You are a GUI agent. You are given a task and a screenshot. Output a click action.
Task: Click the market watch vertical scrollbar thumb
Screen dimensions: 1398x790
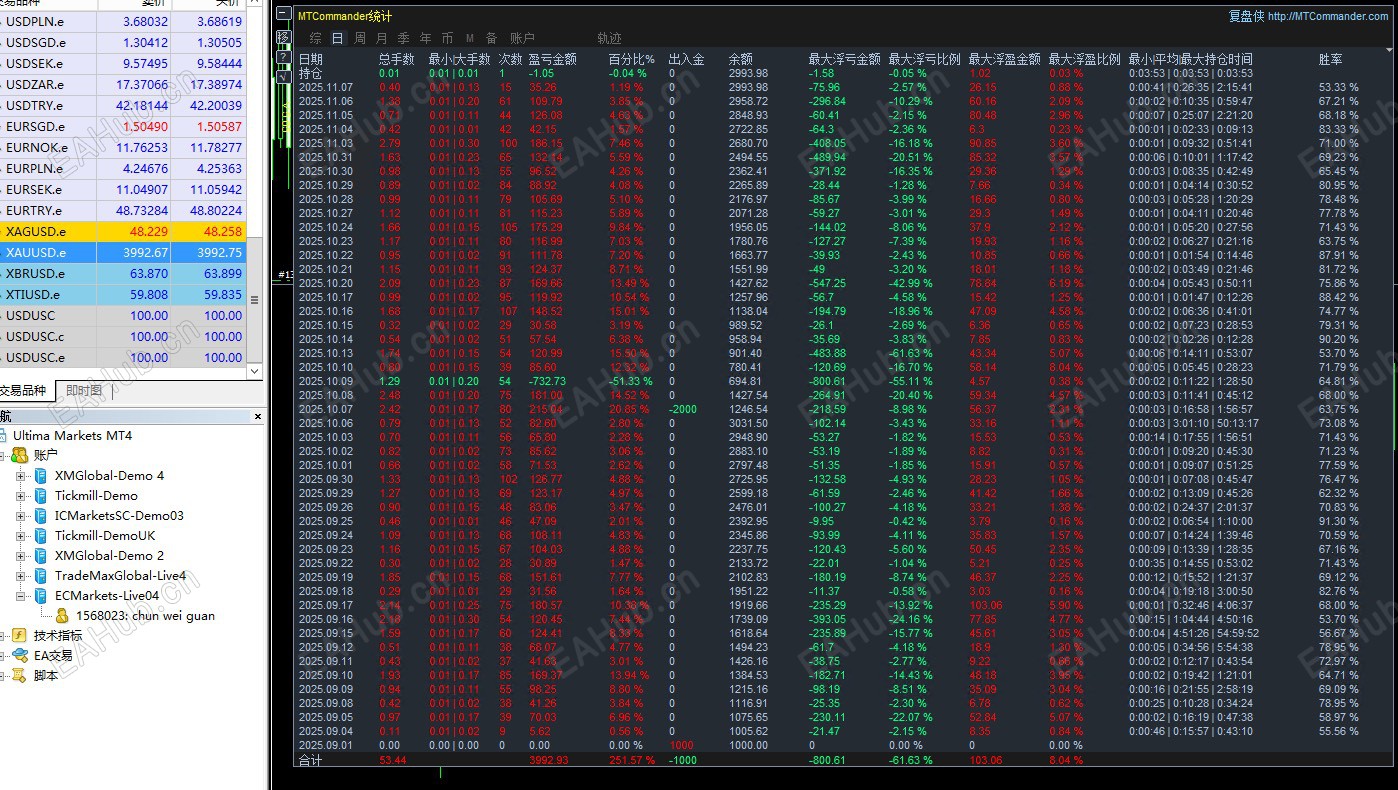point(254,300)
